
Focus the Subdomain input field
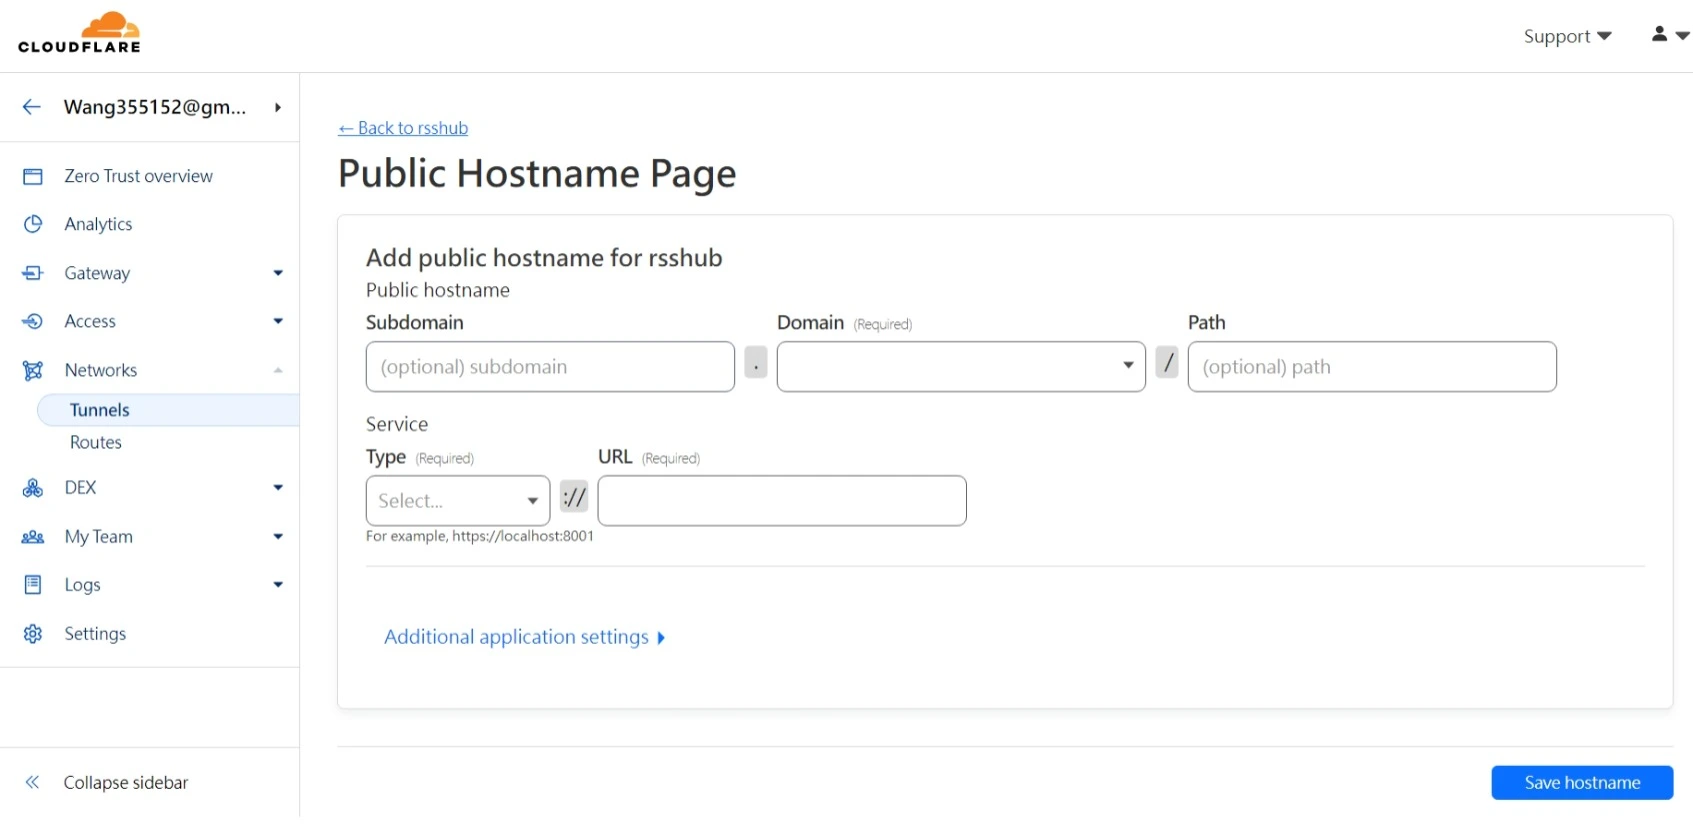(550, 367)
